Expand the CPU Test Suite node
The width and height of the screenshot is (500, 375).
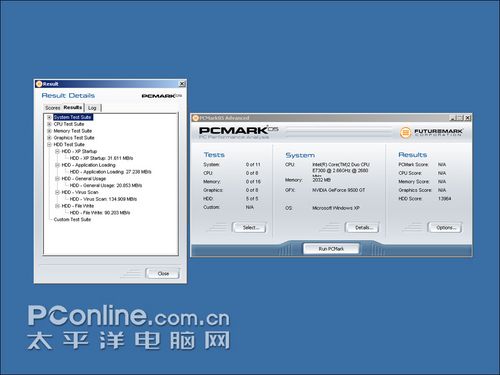coord(49,124)
